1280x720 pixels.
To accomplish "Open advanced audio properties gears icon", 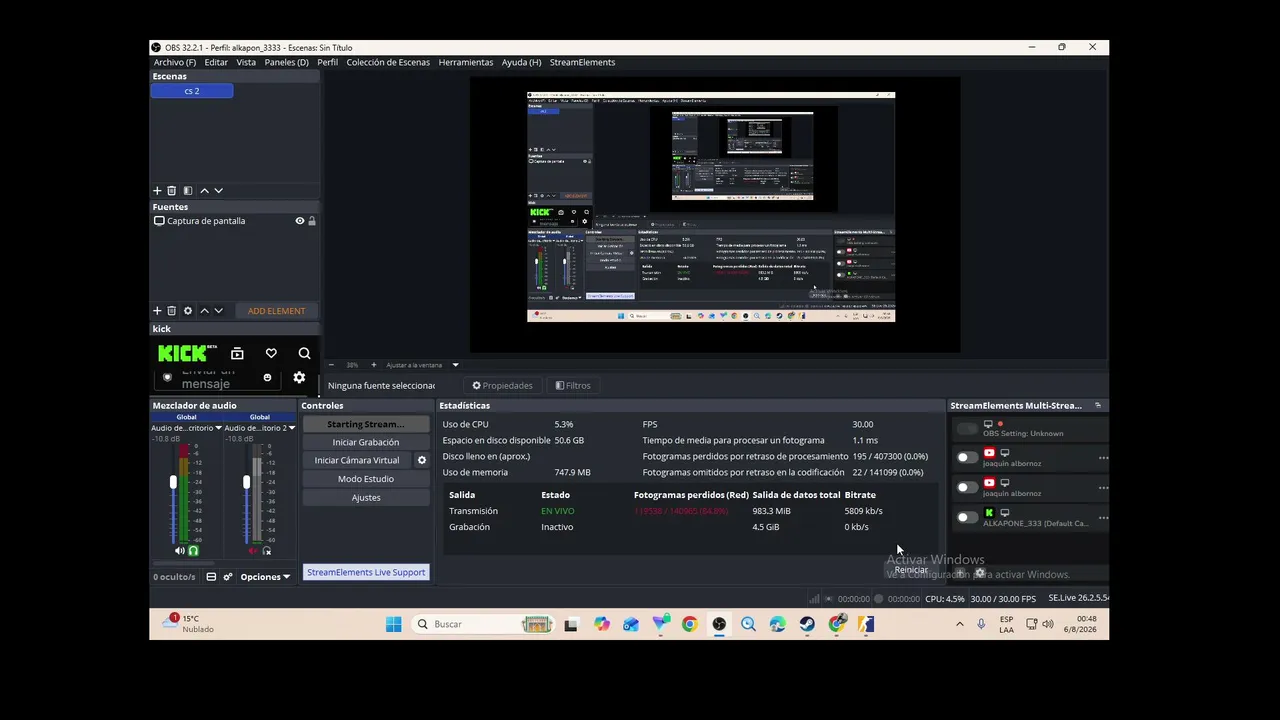I will tap(228, 577).
